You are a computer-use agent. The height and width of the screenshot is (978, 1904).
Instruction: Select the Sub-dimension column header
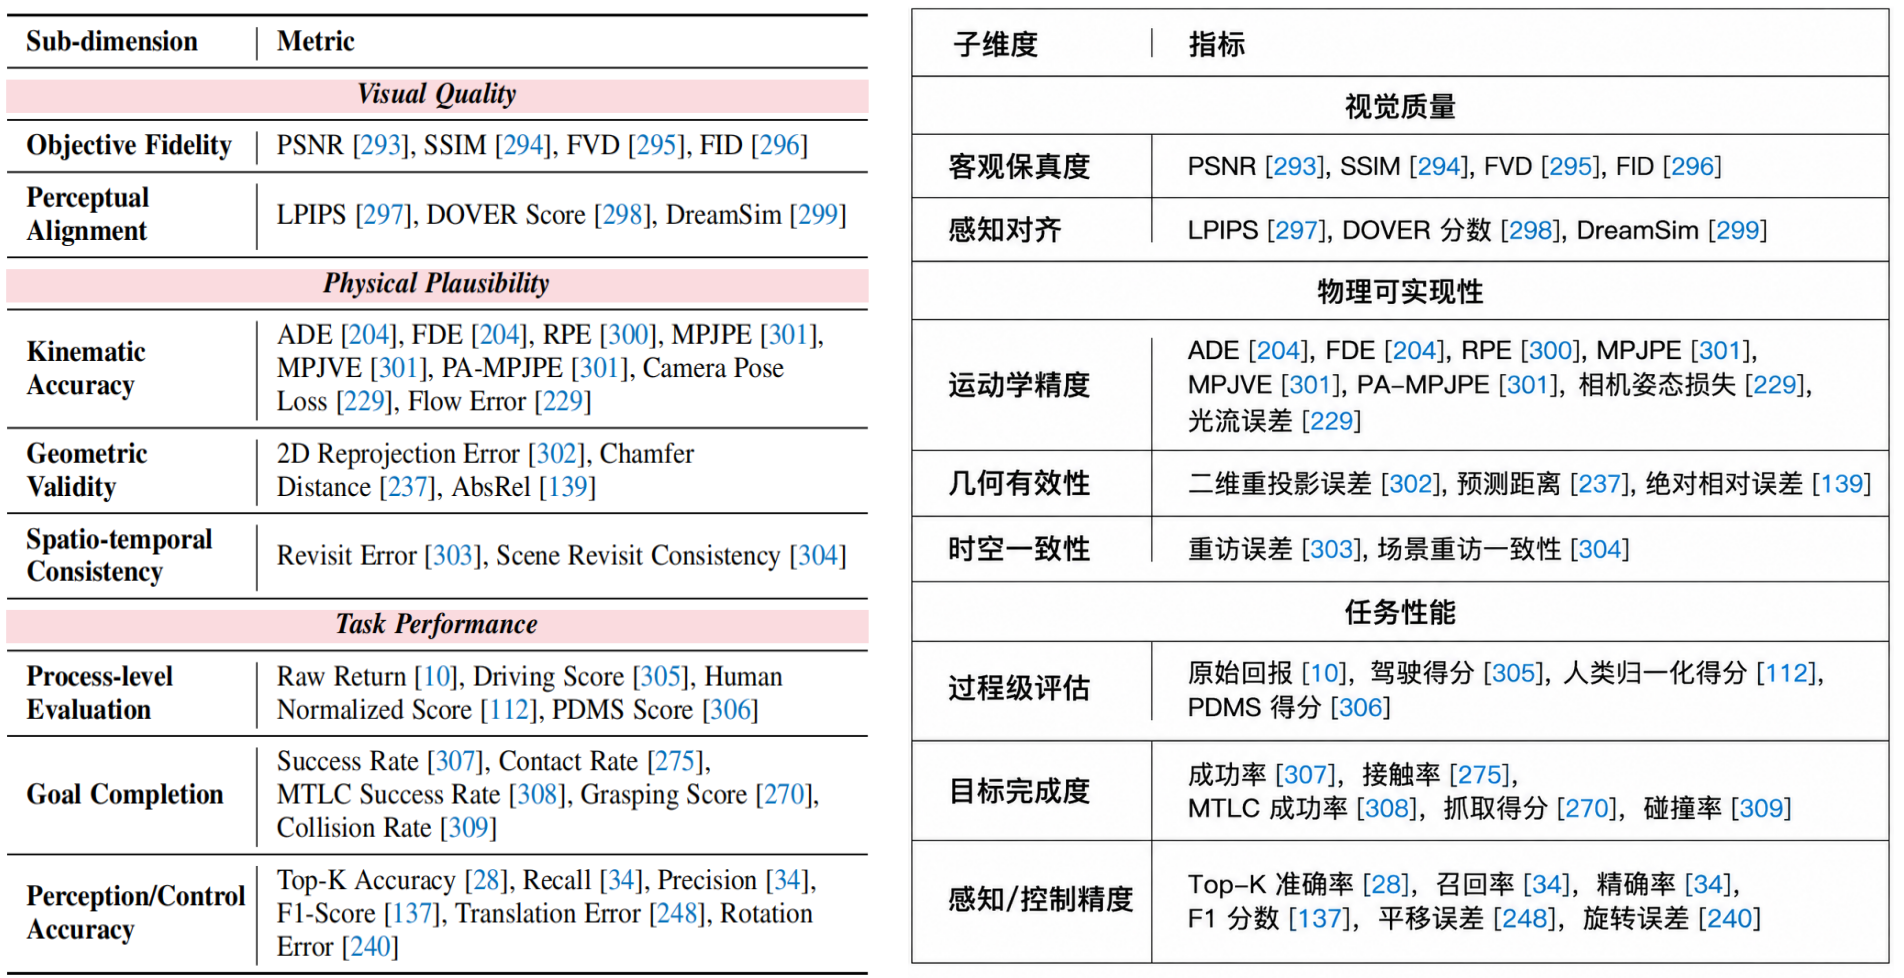[x=112, y=42]
